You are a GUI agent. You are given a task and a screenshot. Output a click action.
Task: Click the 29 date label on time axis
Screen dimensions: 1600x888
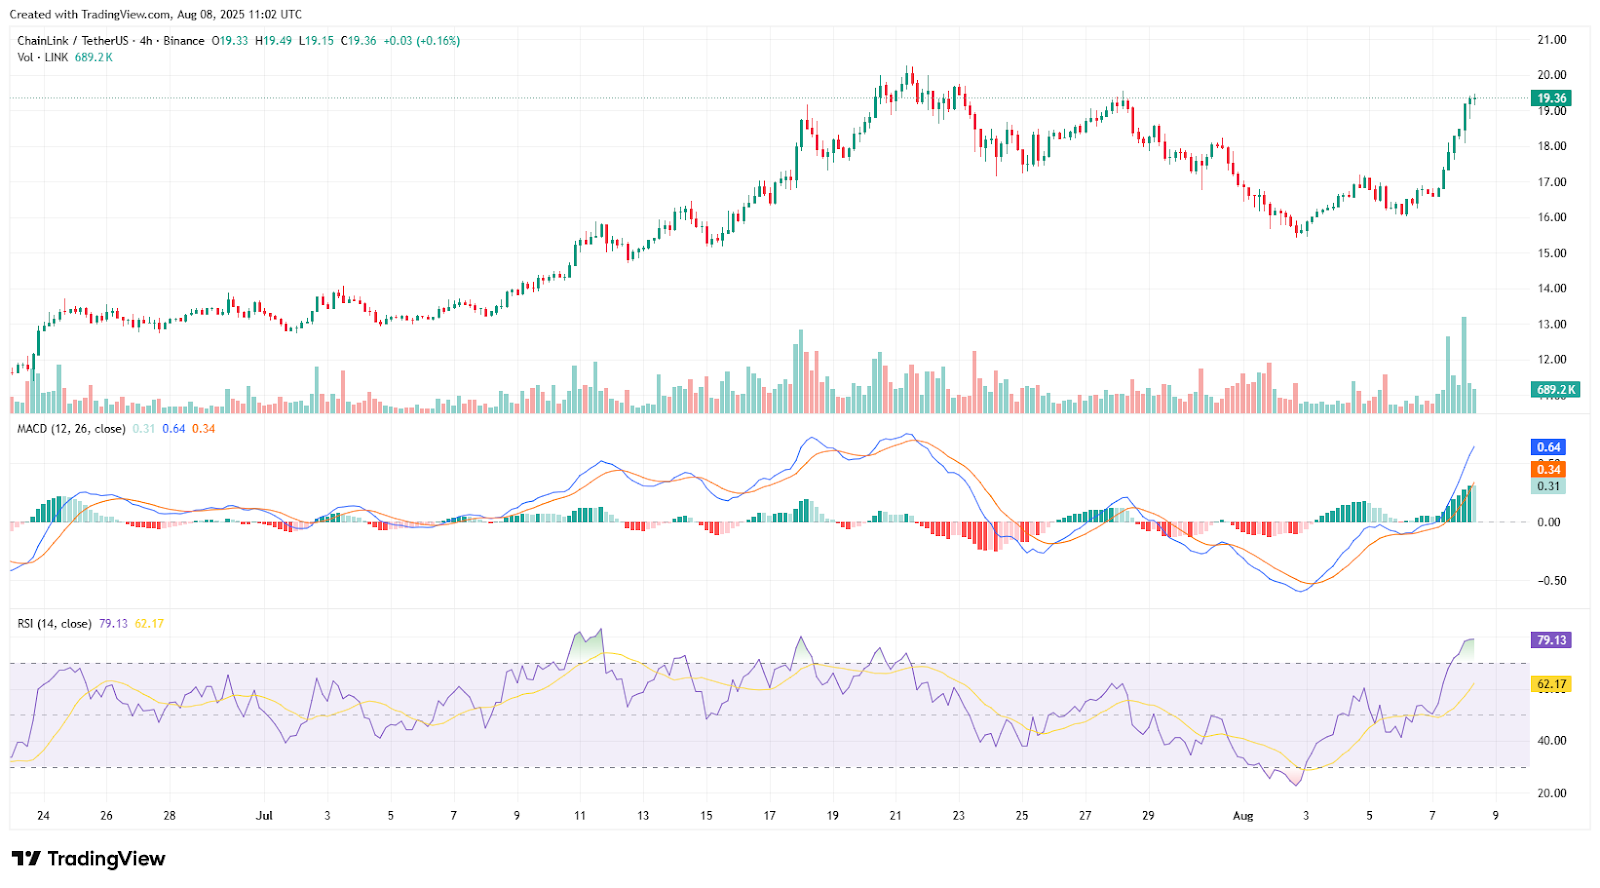tap(1148, 816)
